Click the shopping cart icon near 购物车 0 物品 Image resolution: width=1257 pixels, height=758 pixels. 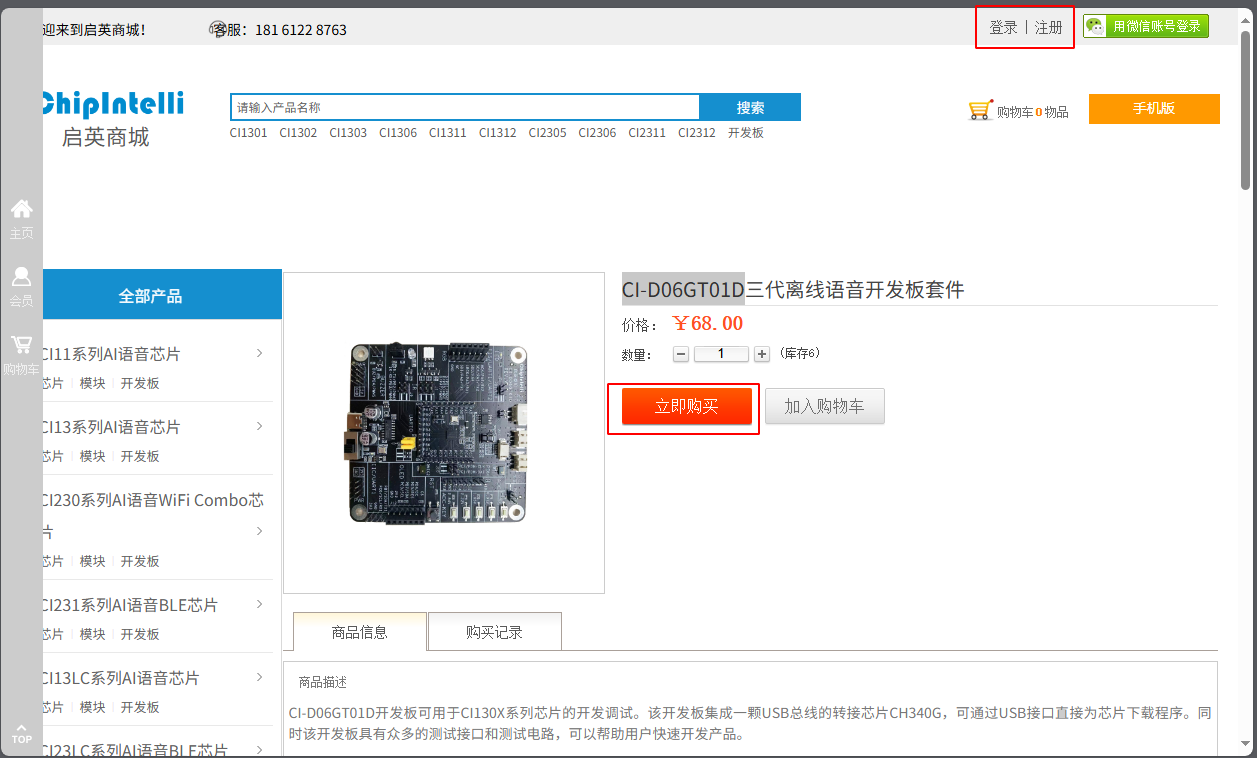(x=981, y=110)
